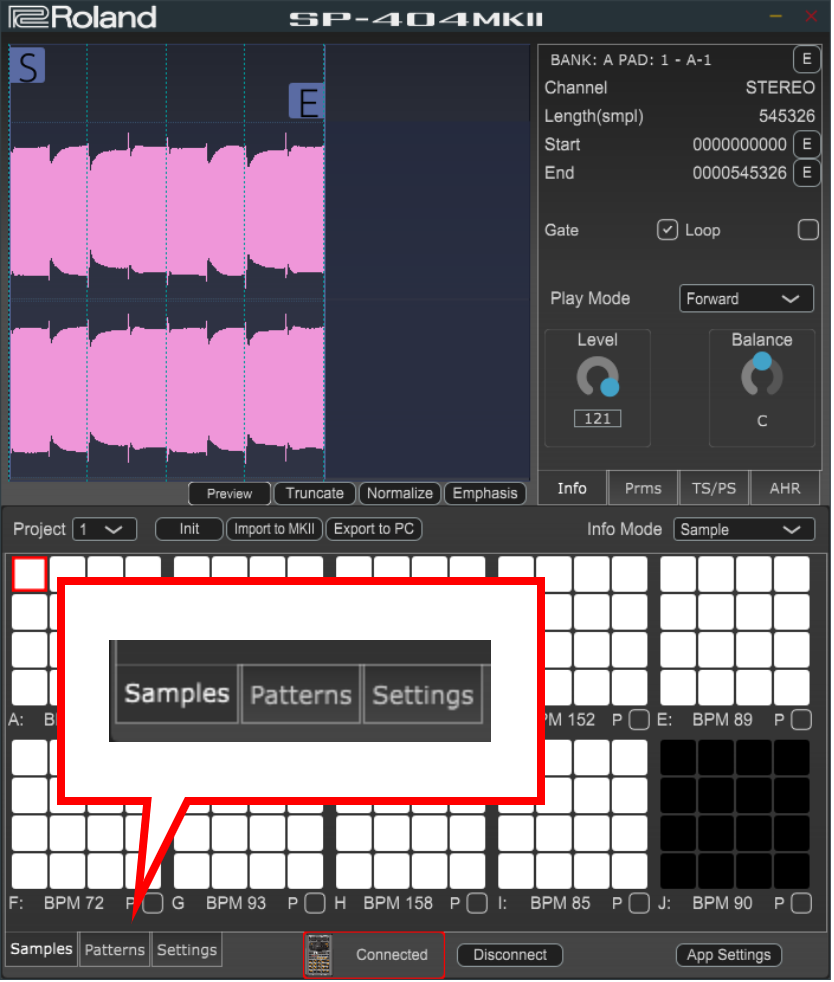Click the Roland logo
The width and height of the screenshot is (834, 982).
pos(82,18)
